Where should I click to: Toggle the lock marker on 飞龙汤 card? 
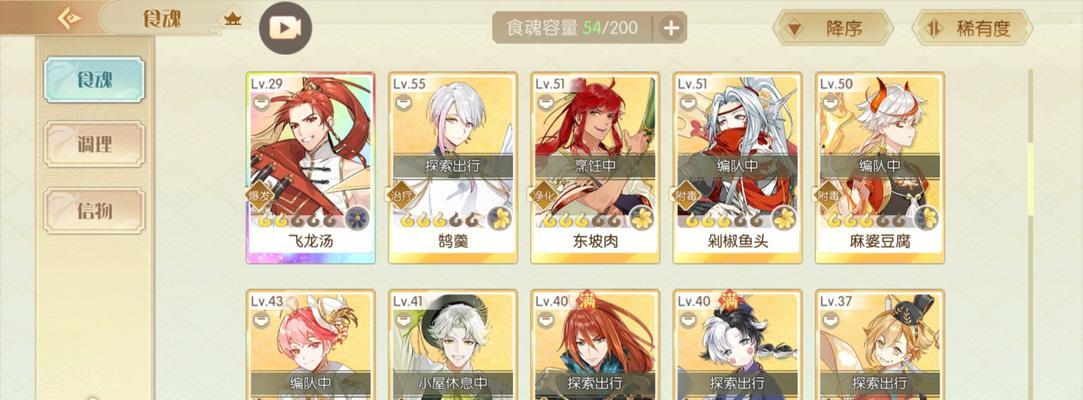261,104
